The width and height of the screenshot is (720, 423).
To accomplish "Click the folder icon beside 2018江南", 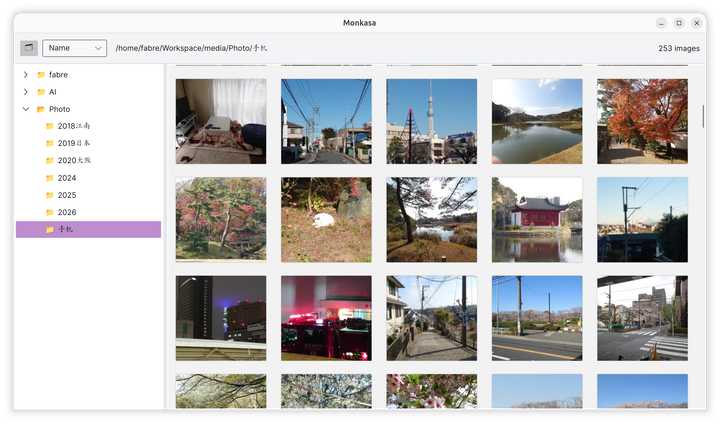I will pyautogui.click(x=50, y=126).
